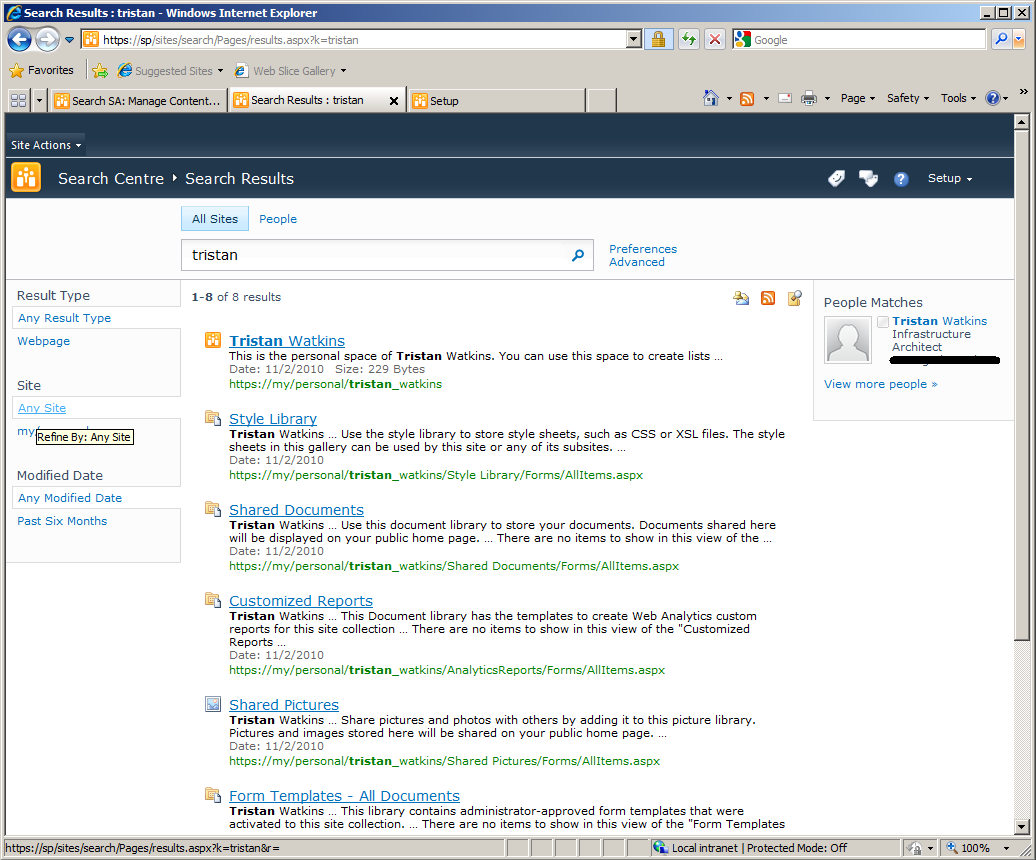Click the RSS feed icon above results
1036x860 pixels.
(768, 298)
